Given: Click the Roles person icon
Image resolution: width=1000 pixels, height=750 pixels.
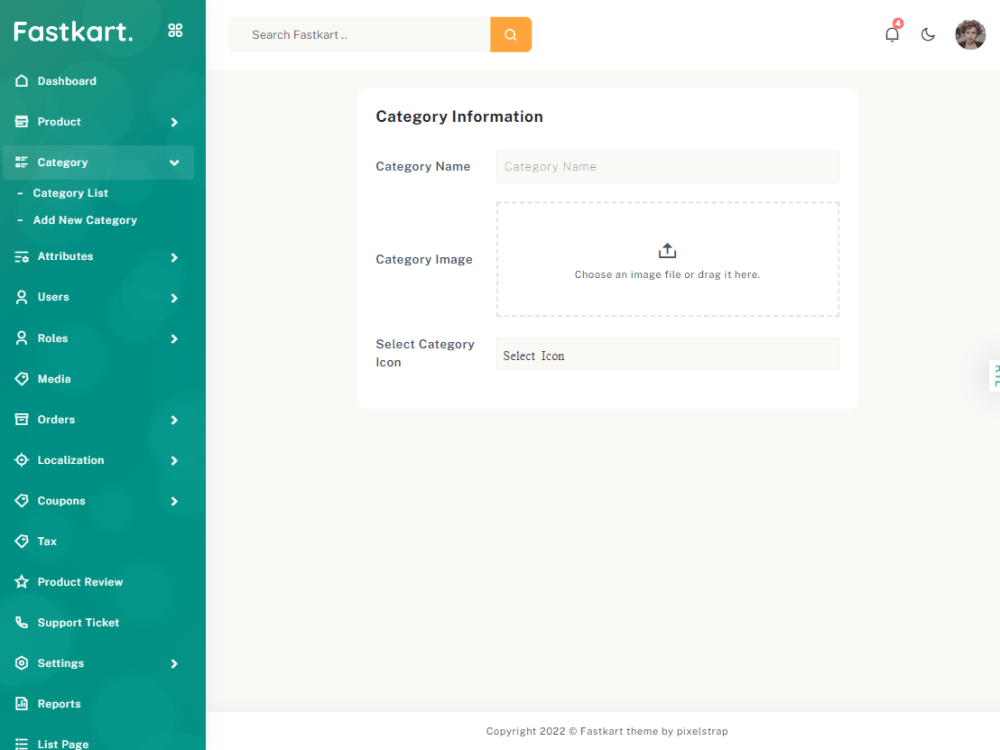Looking at the screenshot, I should [22, 338].
